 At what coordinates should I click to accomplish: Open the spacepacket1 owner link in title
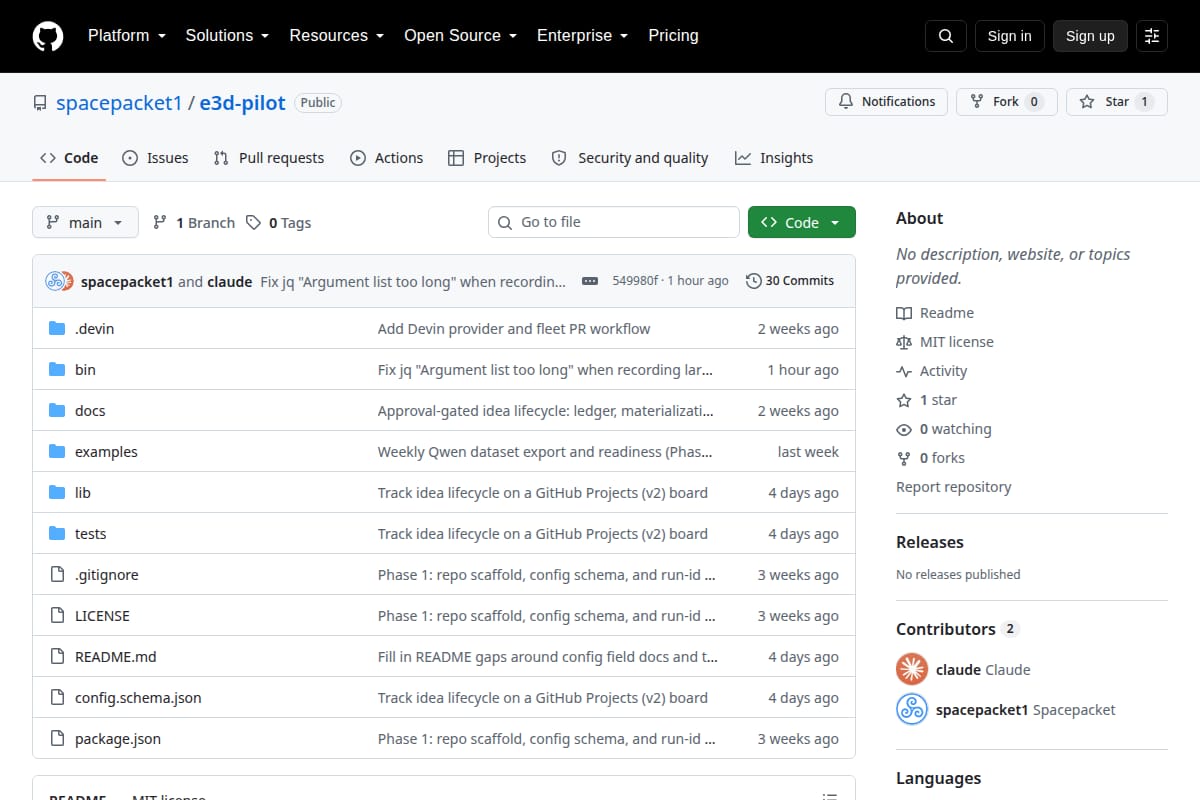coord(119,103)
